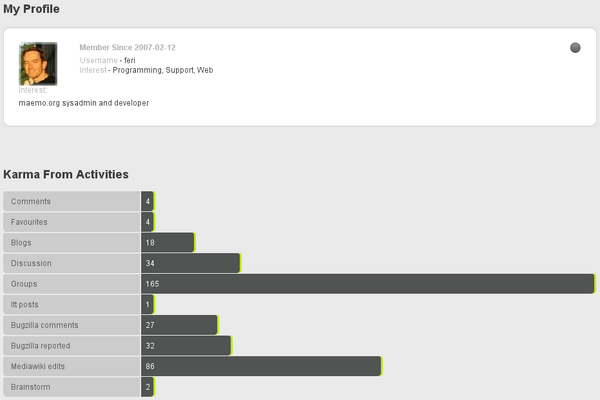
Task: Select the Discussion karma row label
Action: pyautogui.click(x=31, y=263)
